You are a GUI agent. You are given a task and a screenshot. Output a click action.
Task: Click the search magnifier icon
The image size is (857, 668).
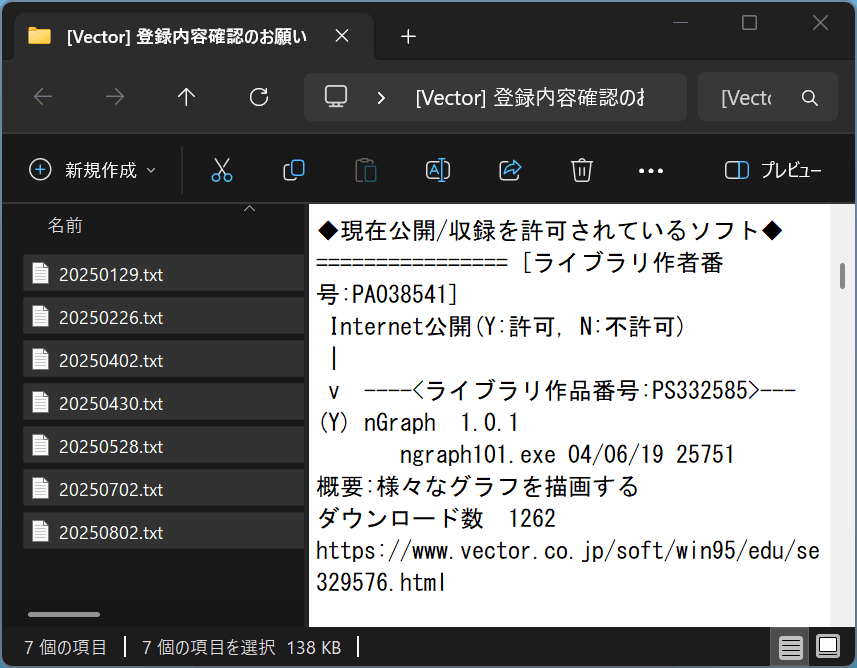click(x=809, y=98)
